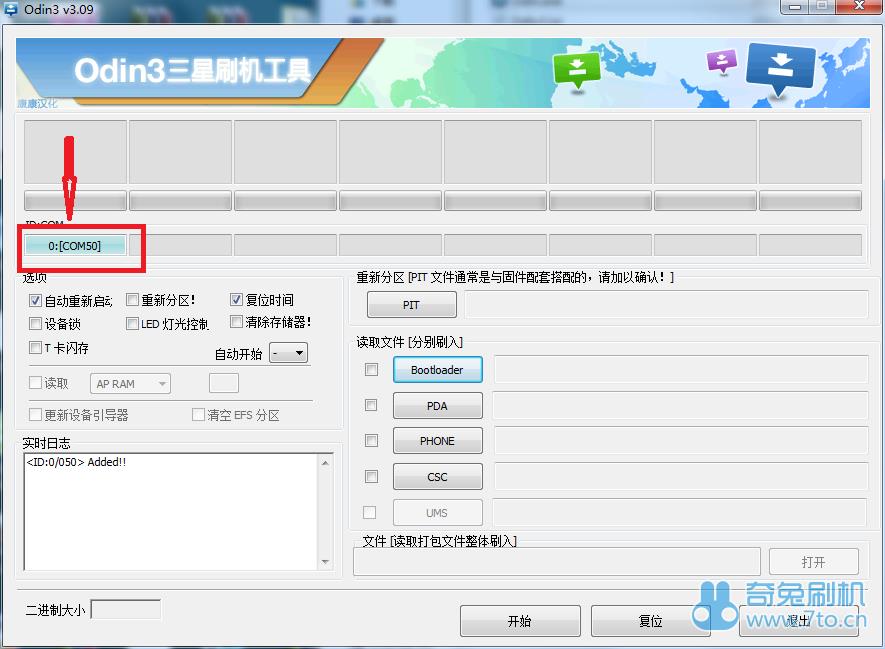Image resolution: width=885 pixels, height=649 pixels.
Task: Uncheck the 复位时间 reset time option
Action: pos(237,300)
